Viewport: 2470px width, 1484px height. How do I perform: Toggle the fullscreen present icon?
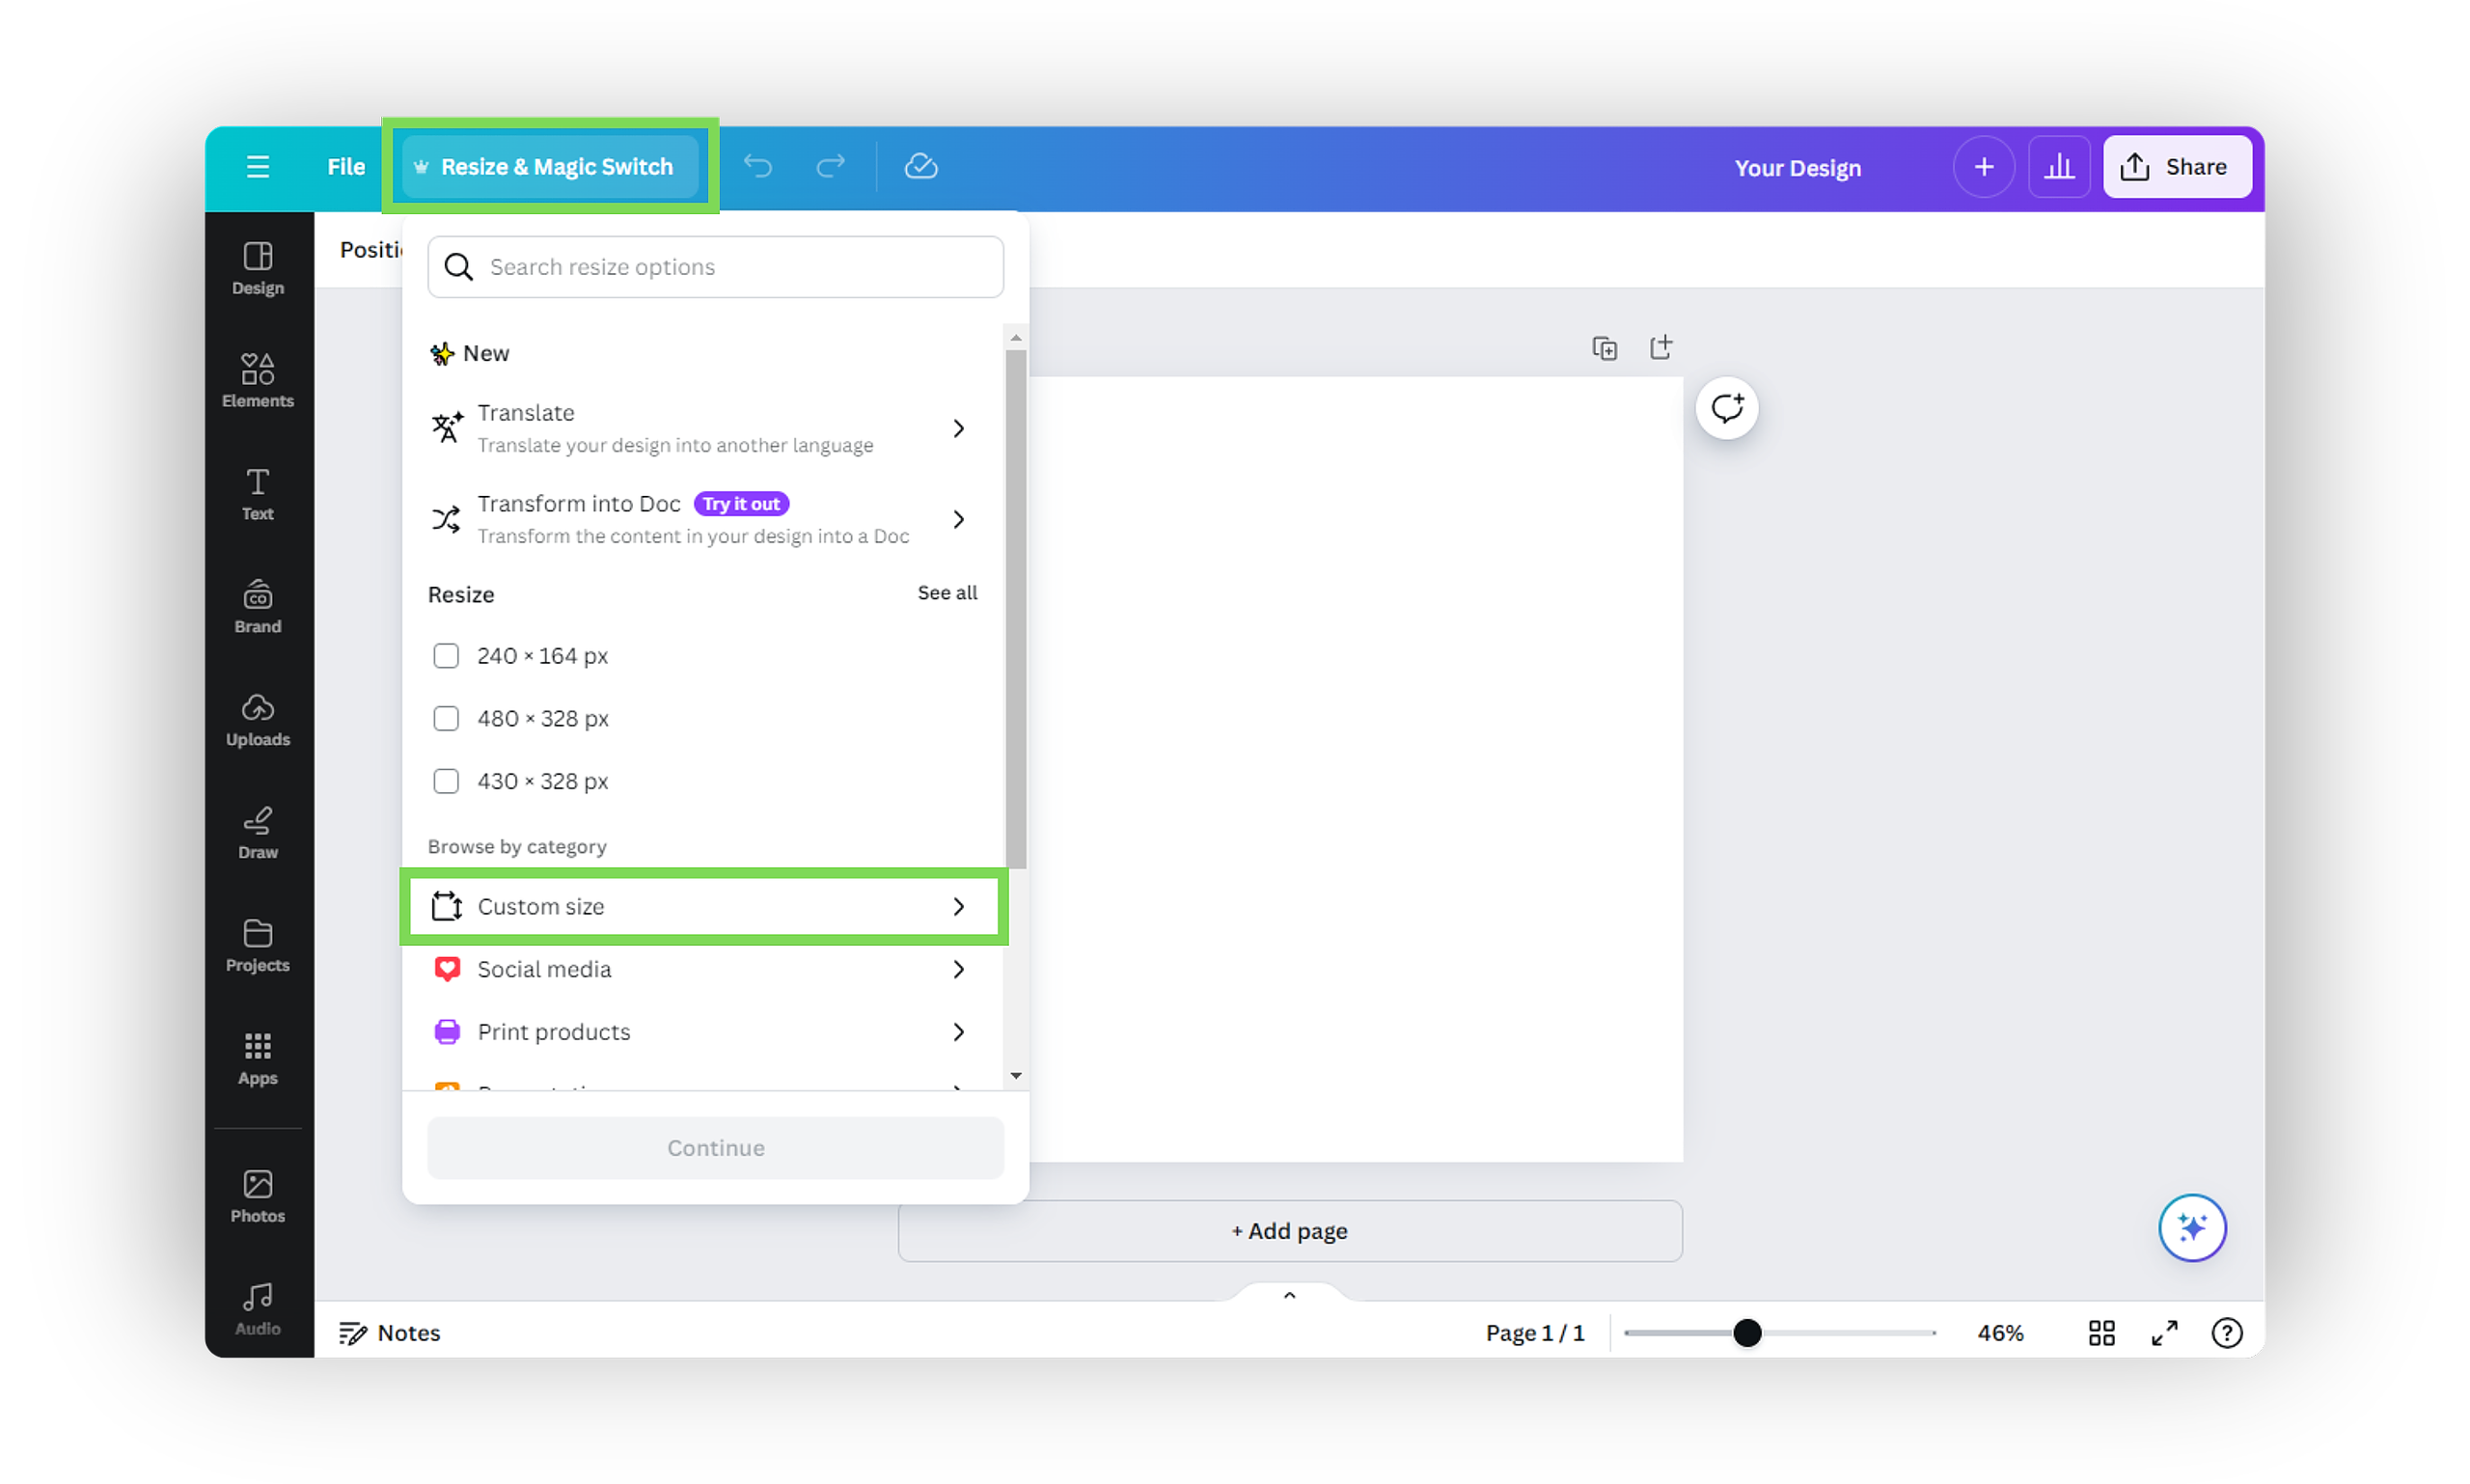(x=2164, y=1333)
